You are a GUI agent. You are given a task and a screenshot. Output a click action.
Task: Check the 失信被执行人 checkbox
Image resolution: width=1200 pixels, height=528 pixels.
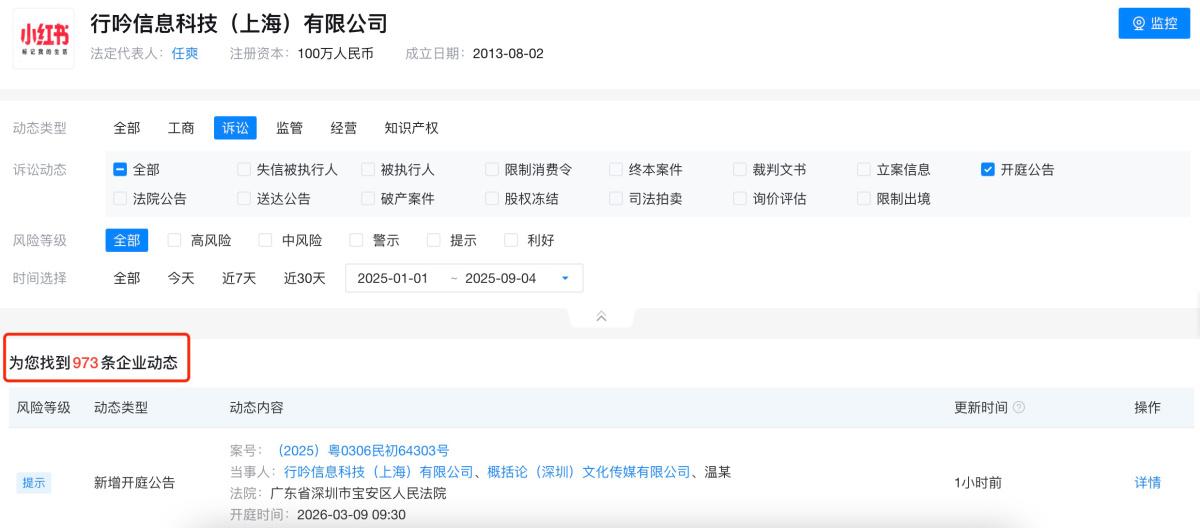[244, 170]
